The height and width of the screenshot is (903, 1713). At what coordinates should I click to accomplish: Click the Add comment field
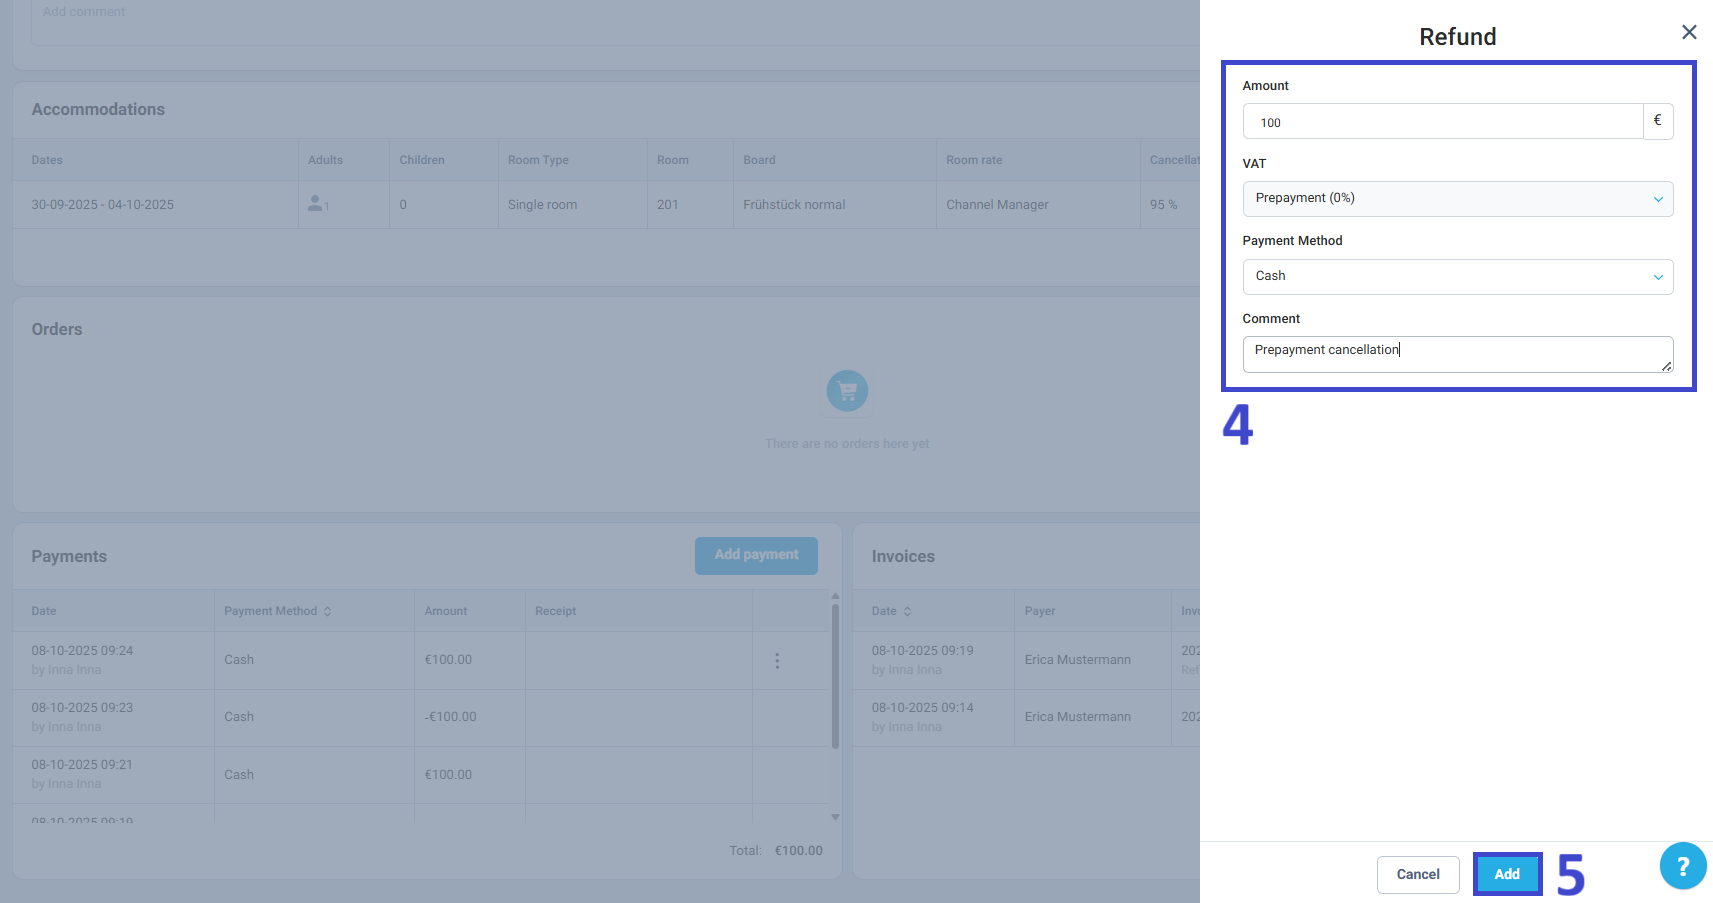pyautogui.click(x=615, y=20)
